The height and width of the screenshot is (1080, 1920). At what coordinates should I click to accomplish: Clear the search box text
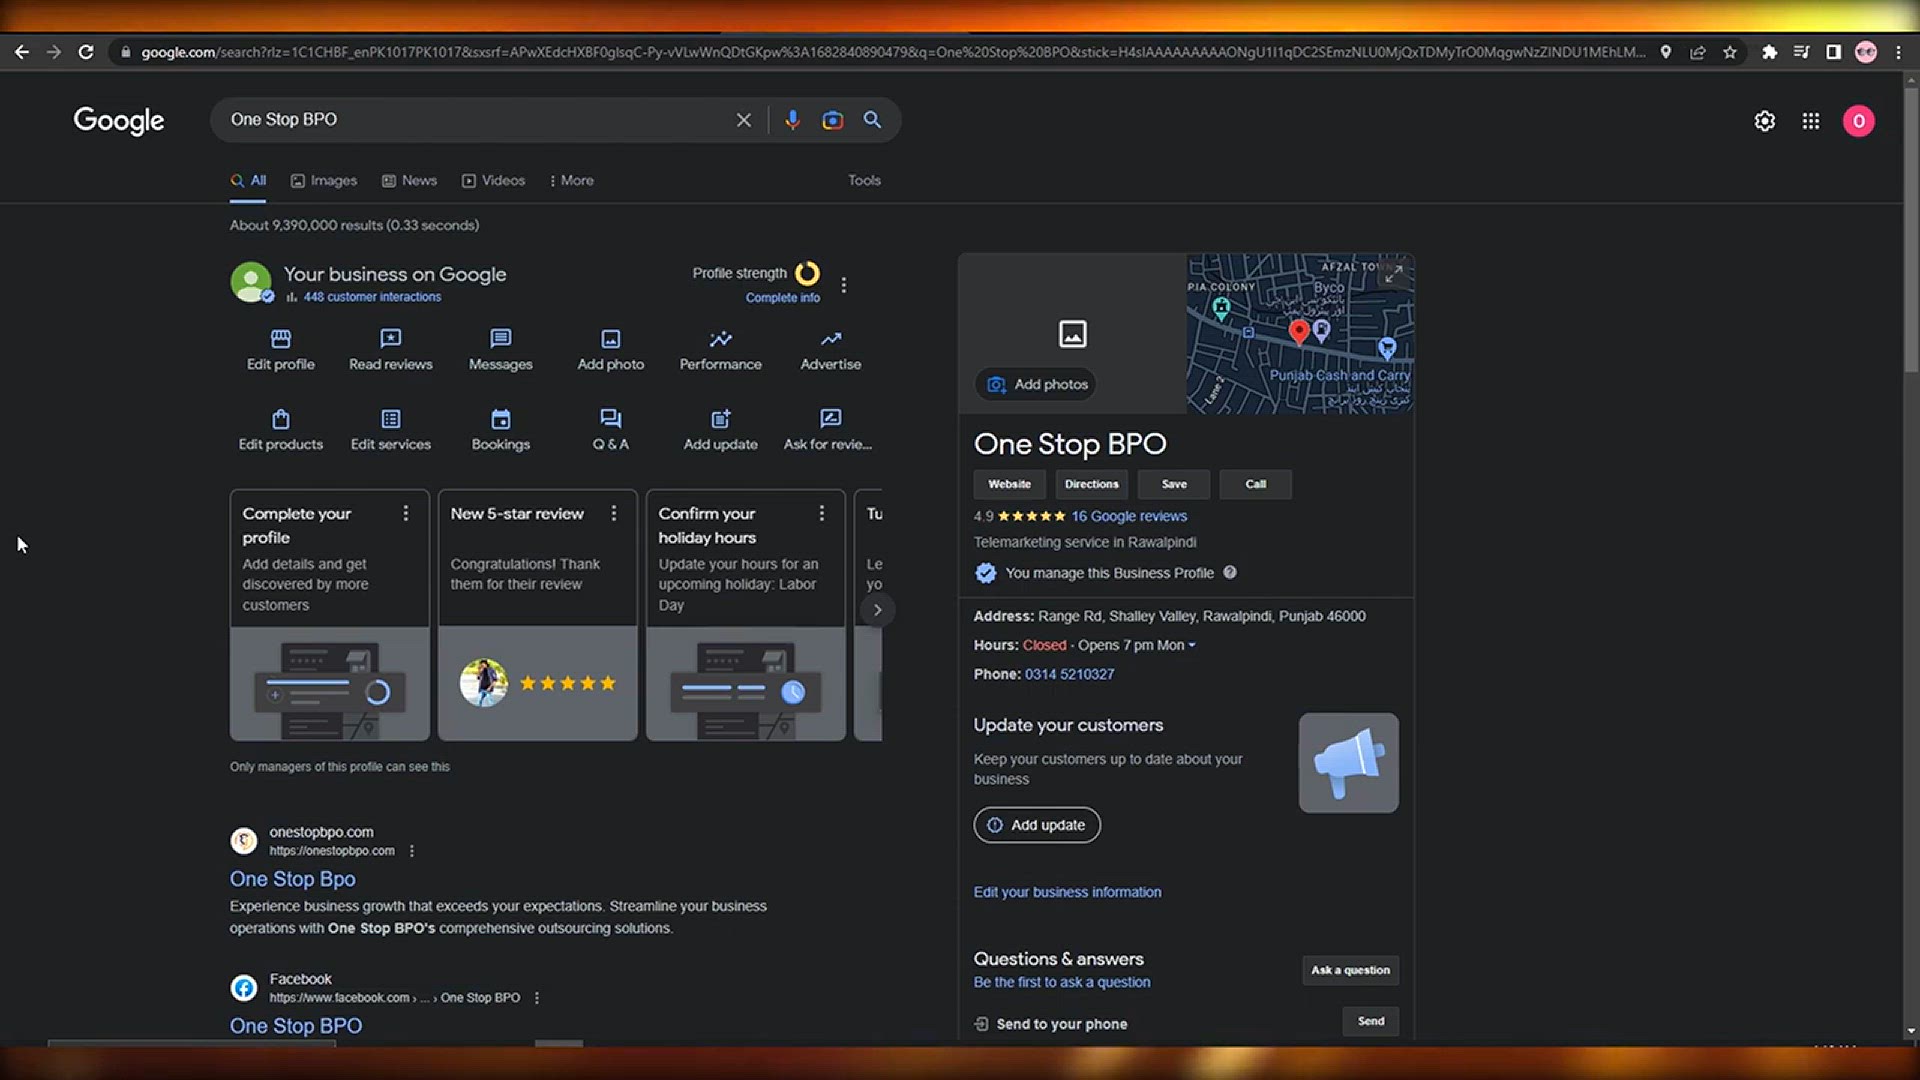tap(744, 120)
